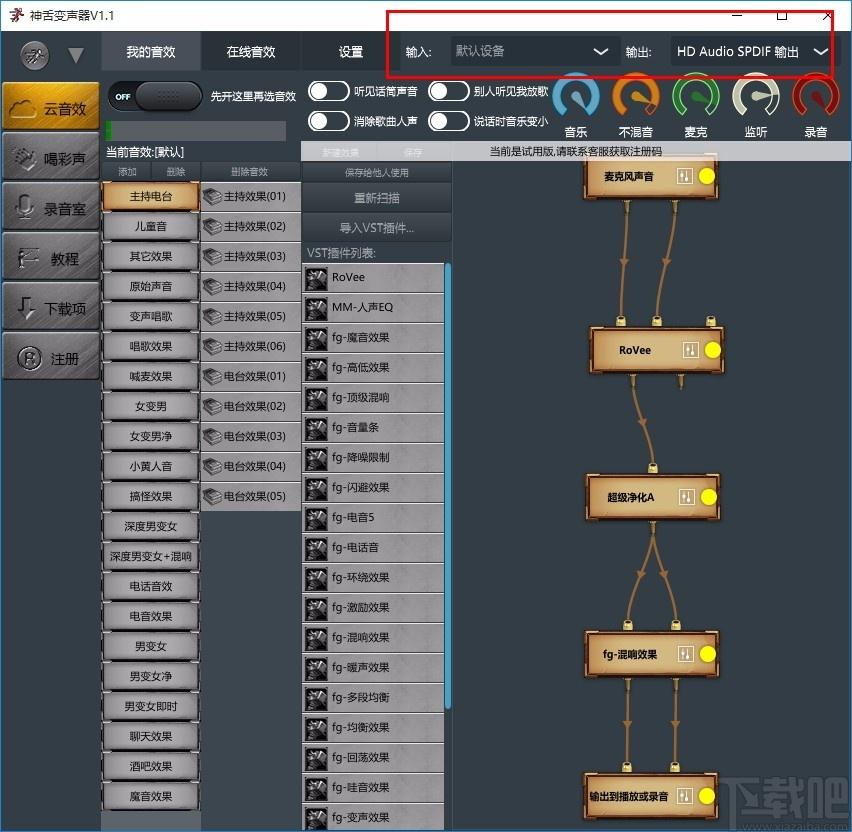Open the 注册 registration section

tap(51, 357)
